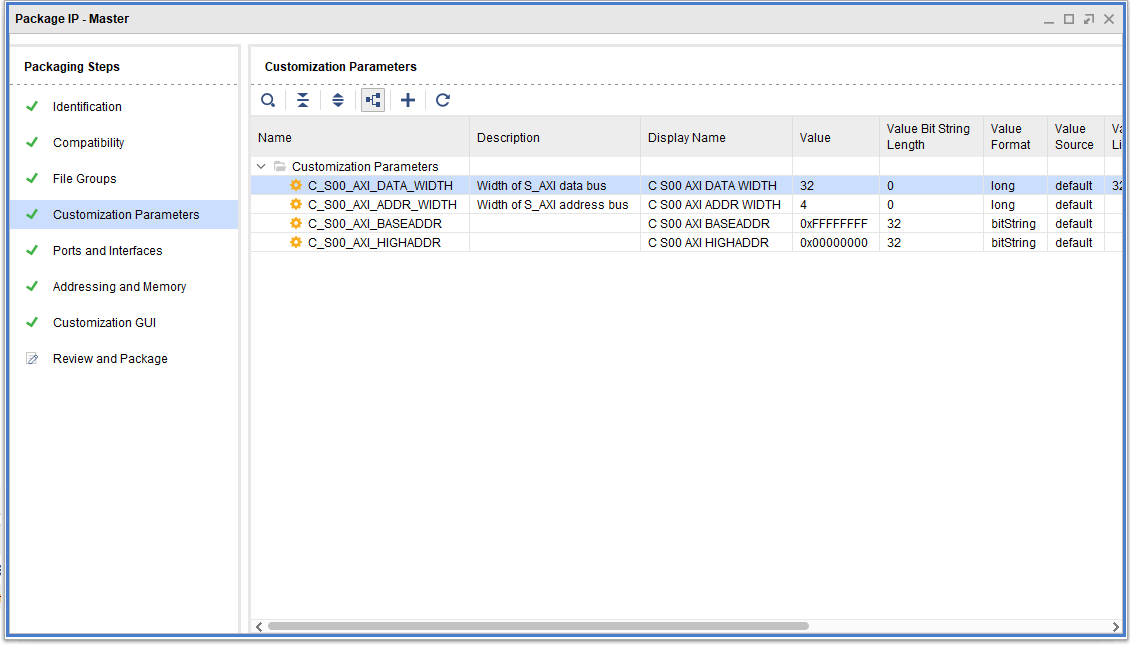Collapse all rows with the toolbar icon

303,100
